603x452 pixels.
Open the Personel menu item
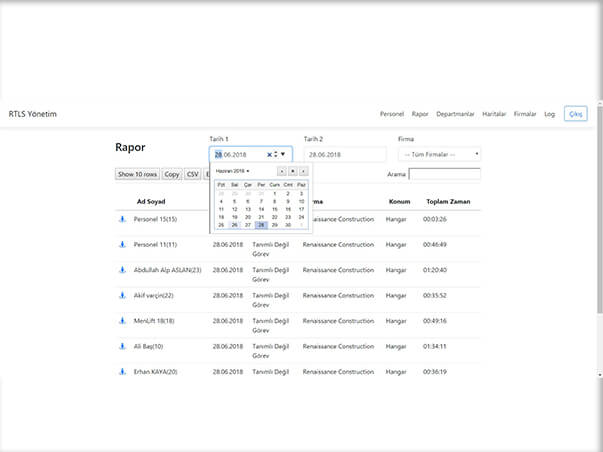(392, 114)
